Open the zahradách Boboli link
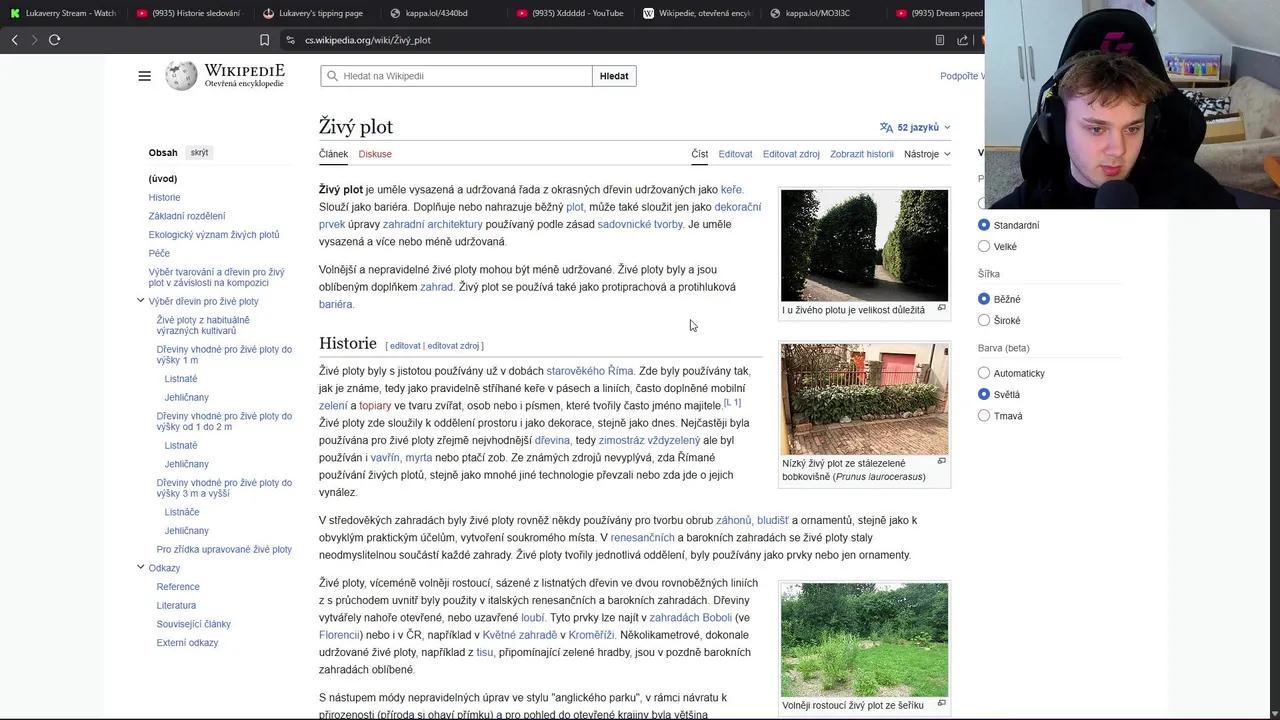Image resolution: width=1280 pixels, height=720 pixels. [x=690, y=618]
